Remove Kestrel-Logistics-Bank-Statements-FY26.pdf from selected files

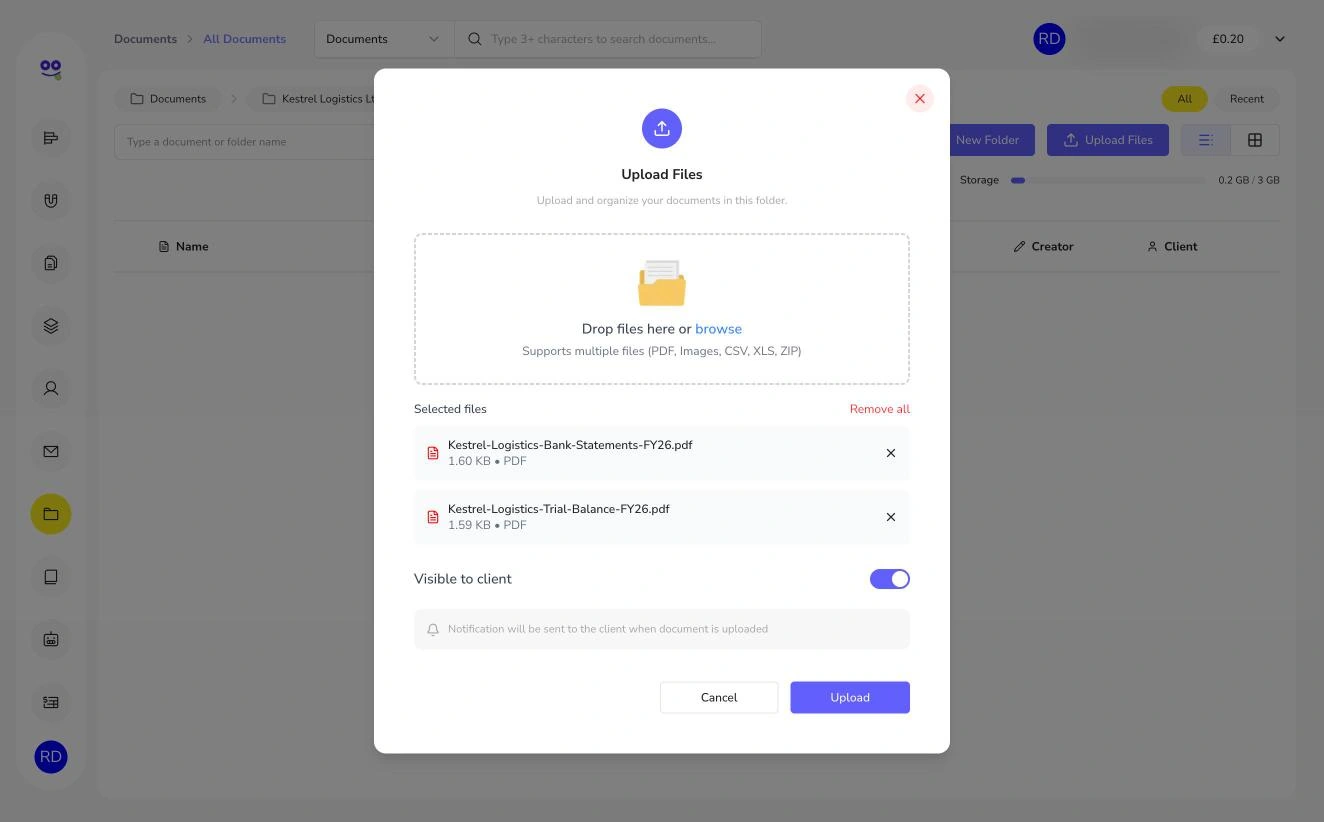pos(891,453)
